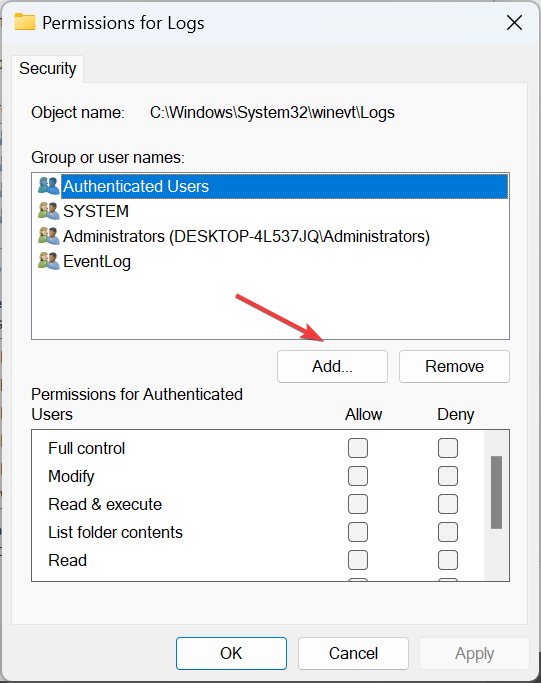Viewport: 541px width, 683px height.
Task: Click the Object name label
Action: pyautogui.click(x=78, y=113)
